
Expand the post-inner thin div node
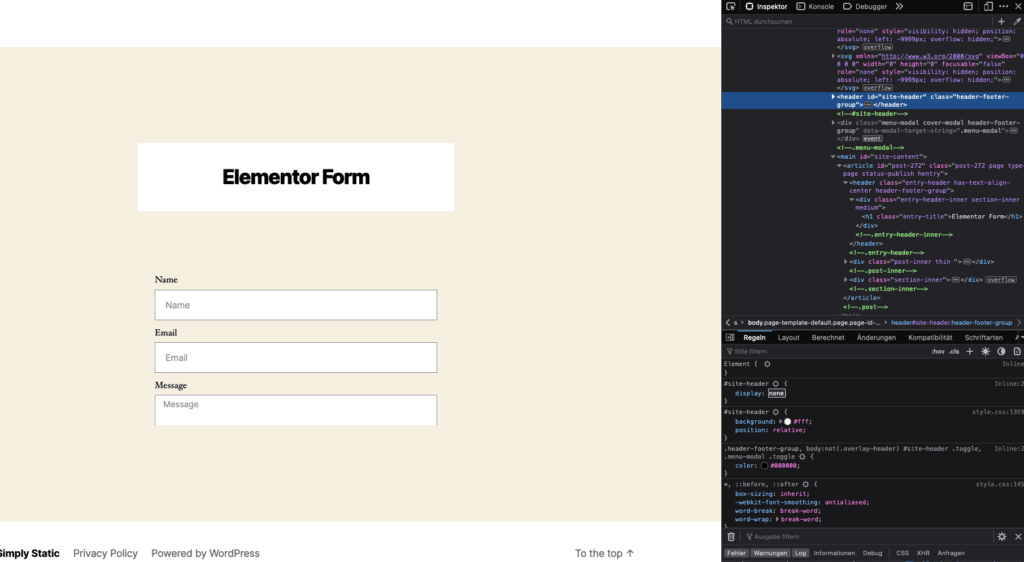click(x=846, y=262)
